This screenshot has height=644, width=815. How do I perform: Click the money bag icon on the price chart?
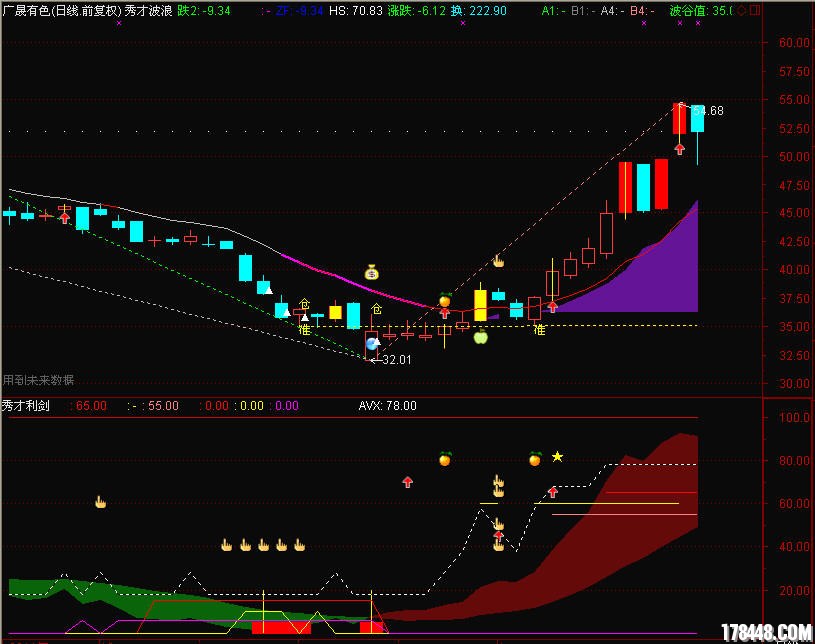click(x=371, y=272)
